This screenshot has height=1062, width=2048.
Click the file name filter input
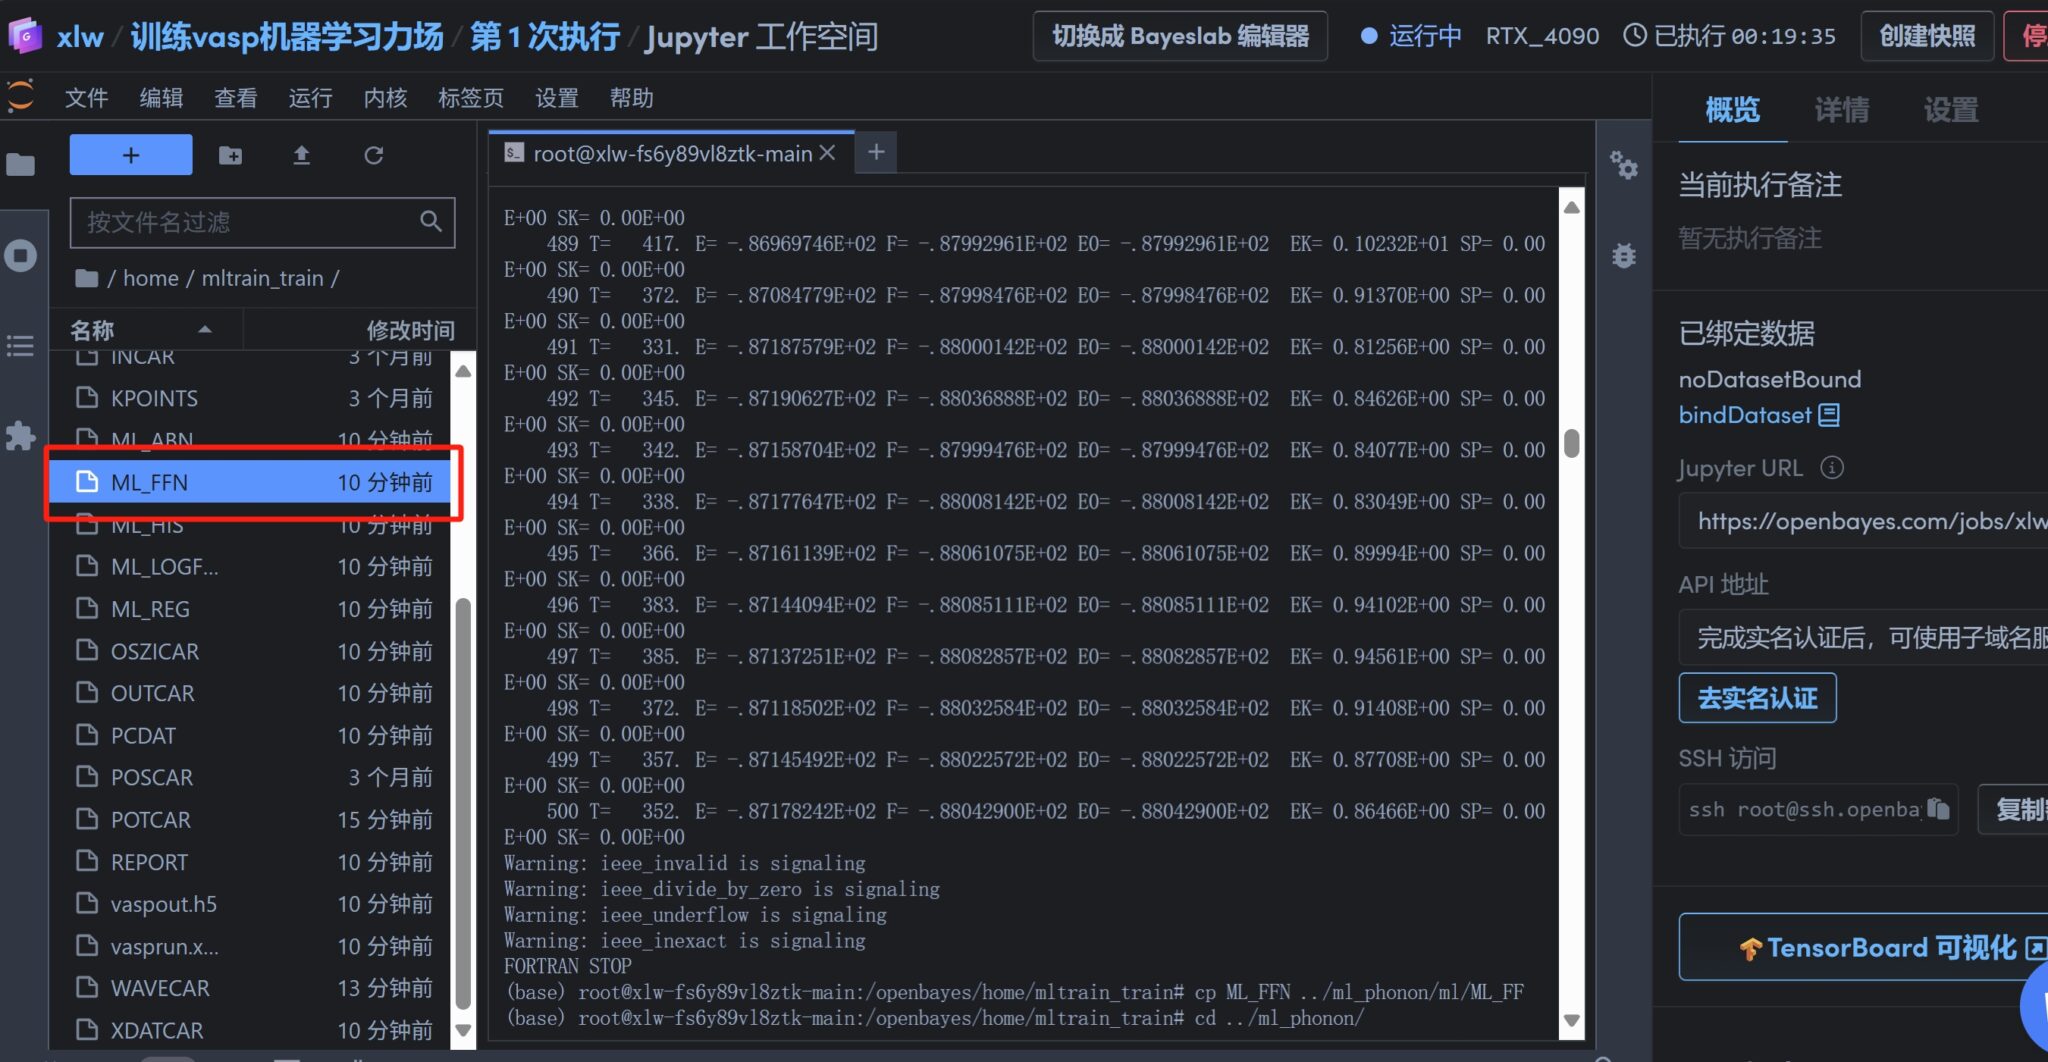click(250, 222)
